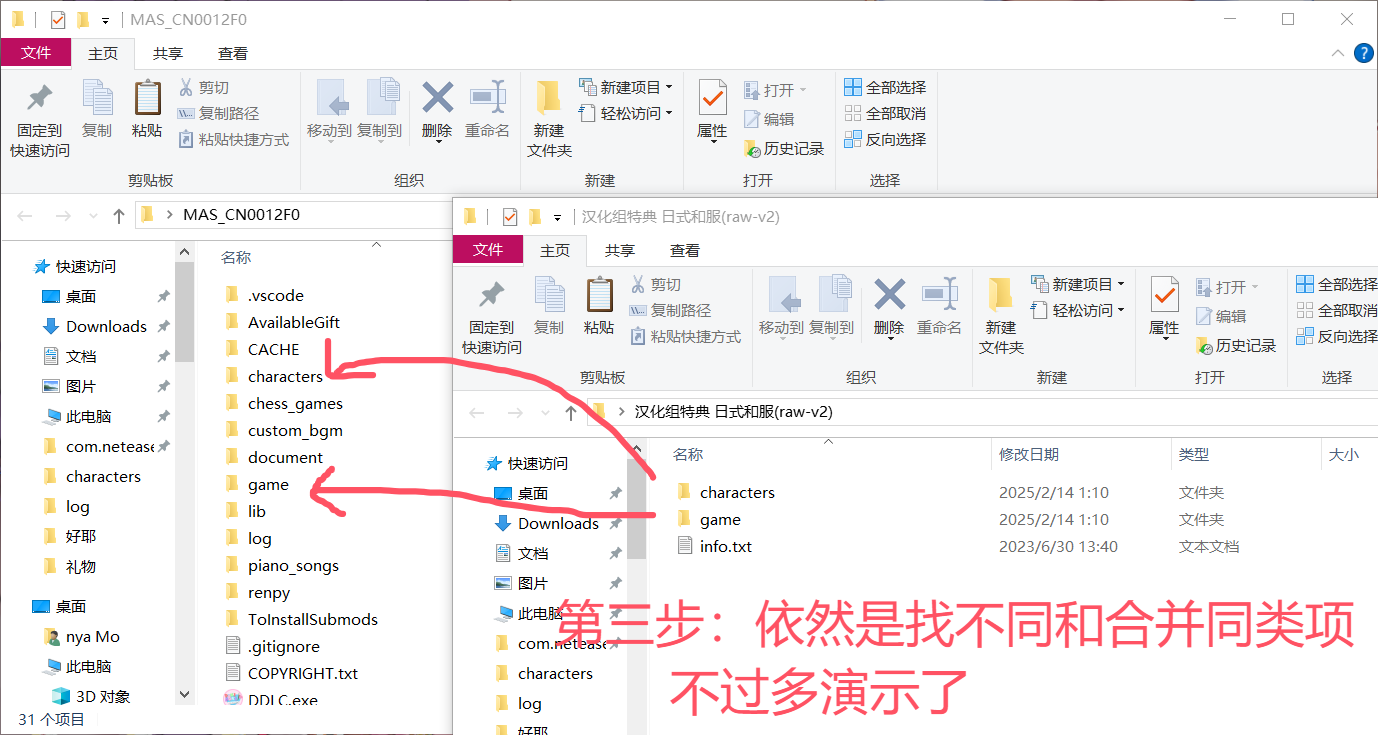Click the 复制路径 button in the back window
1378x735 pixels.
(219, 113)
